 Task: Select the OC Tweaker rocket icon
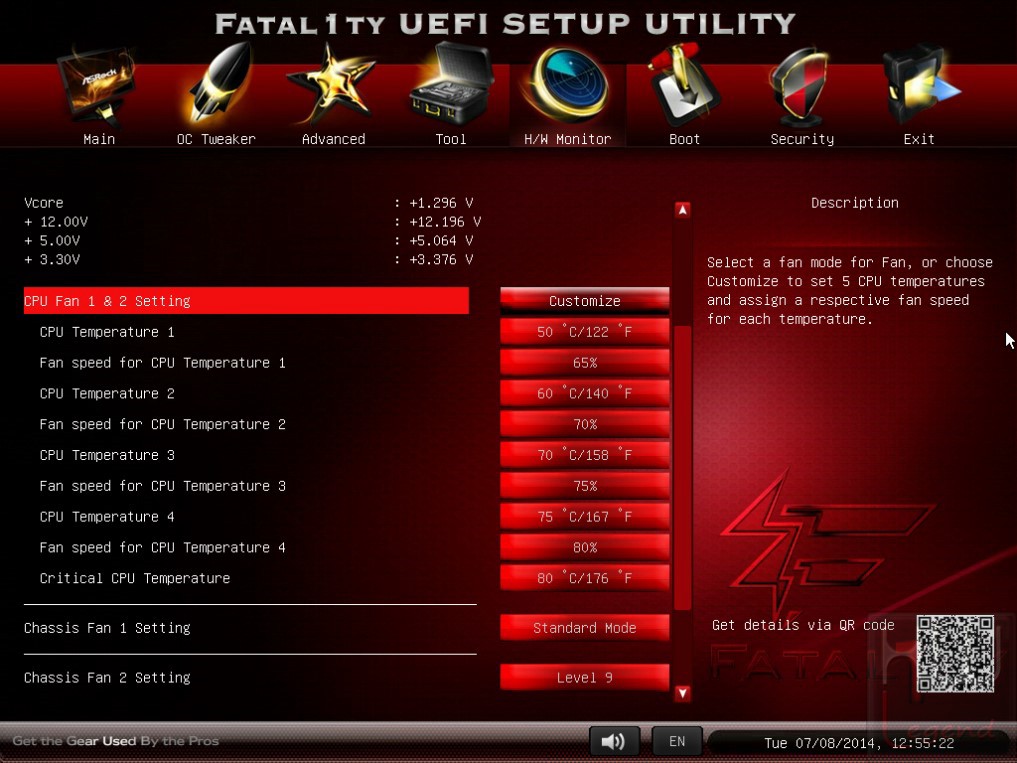click(219, 84)
